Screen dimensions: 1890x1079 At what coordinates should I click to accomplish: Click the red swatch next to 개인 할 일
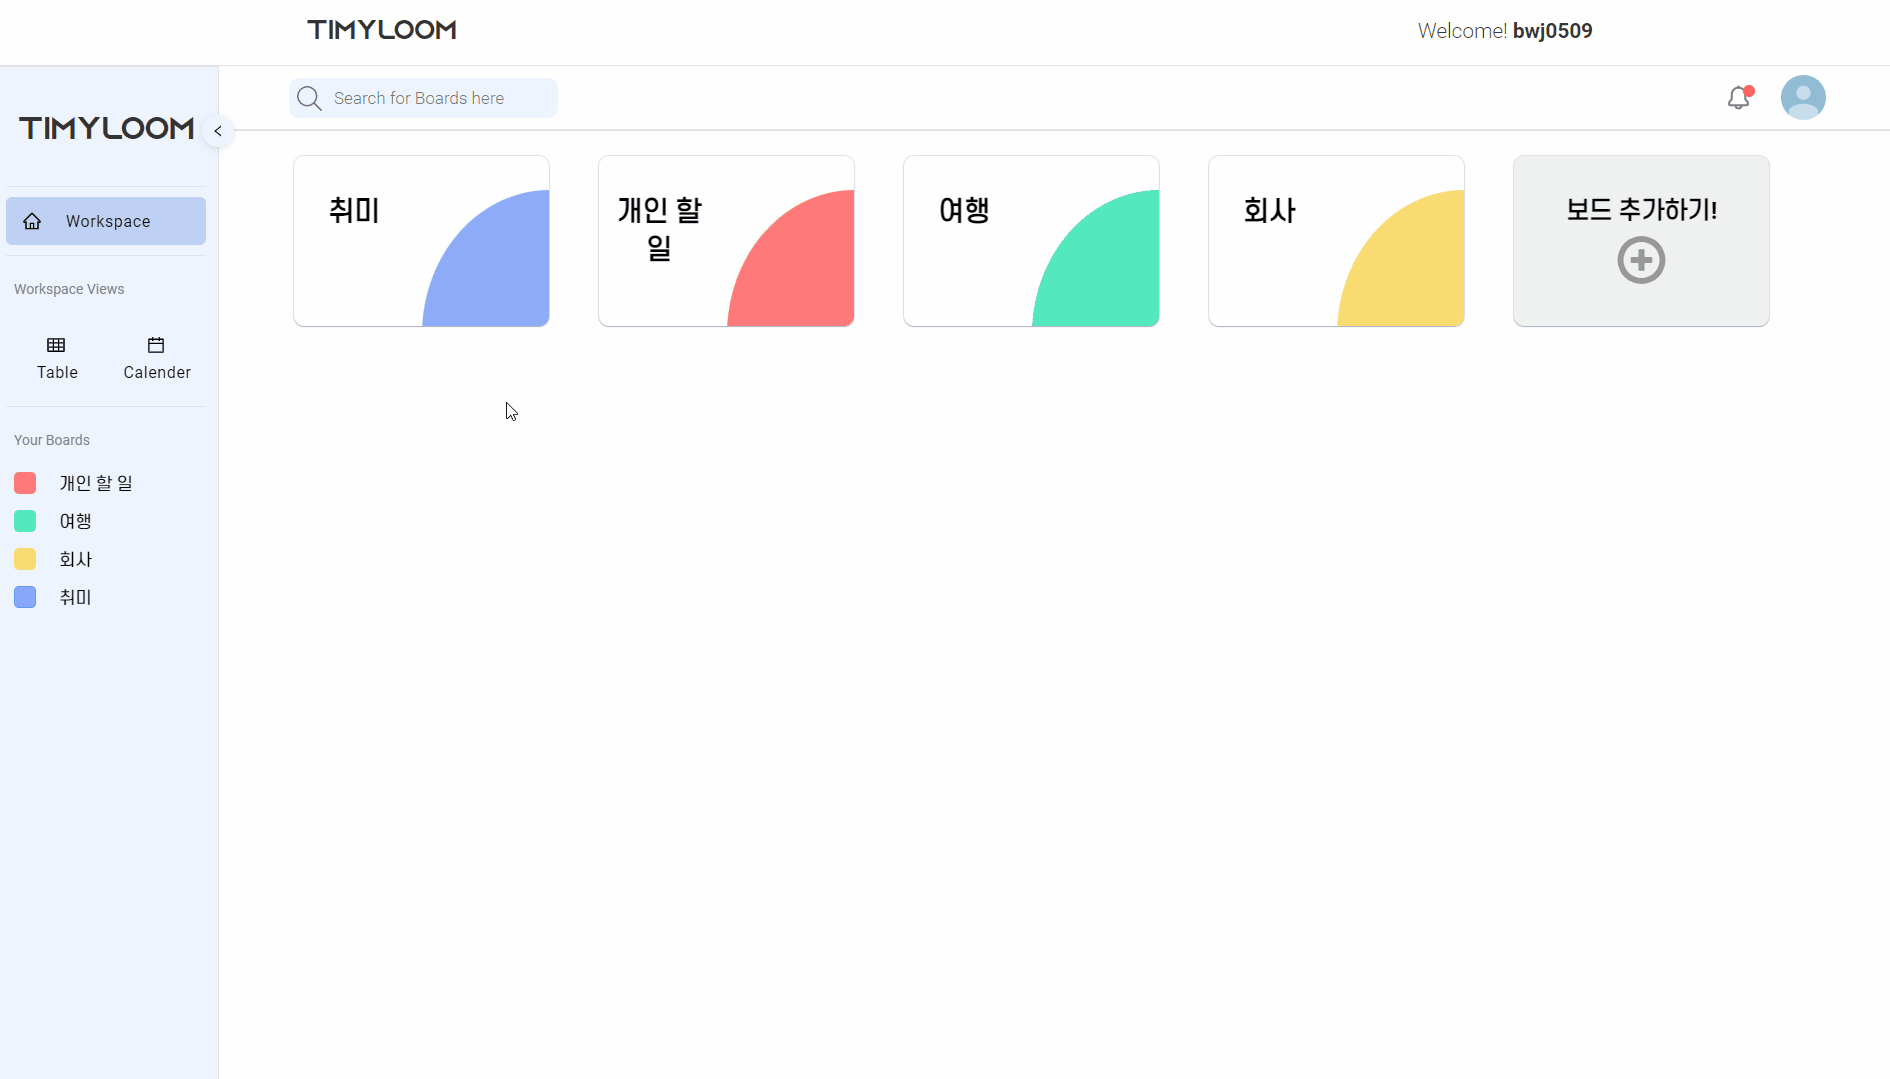tap(25, 482)
